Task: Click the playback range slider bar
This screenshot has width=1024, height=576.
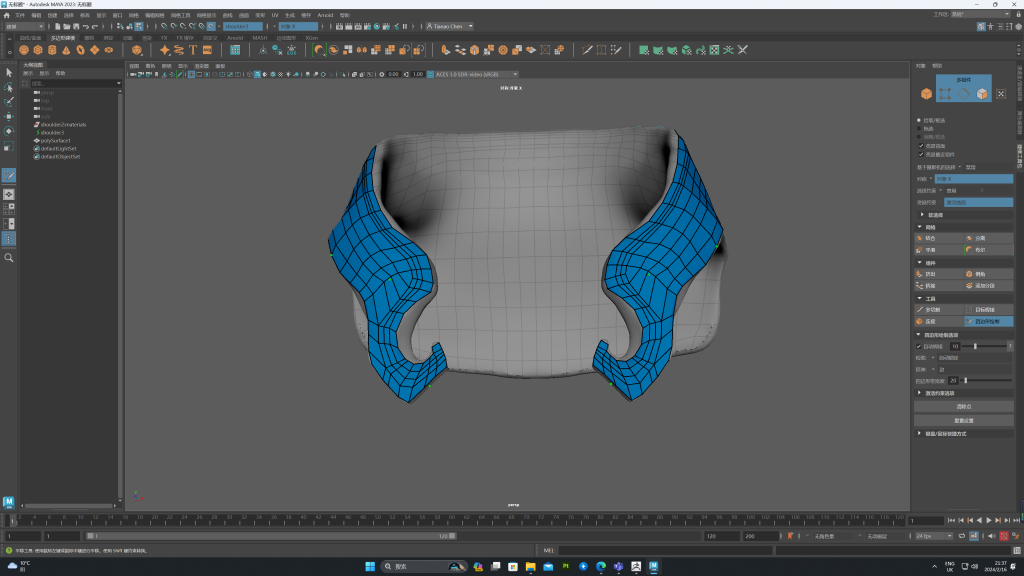Action: [x=271, y=536]
